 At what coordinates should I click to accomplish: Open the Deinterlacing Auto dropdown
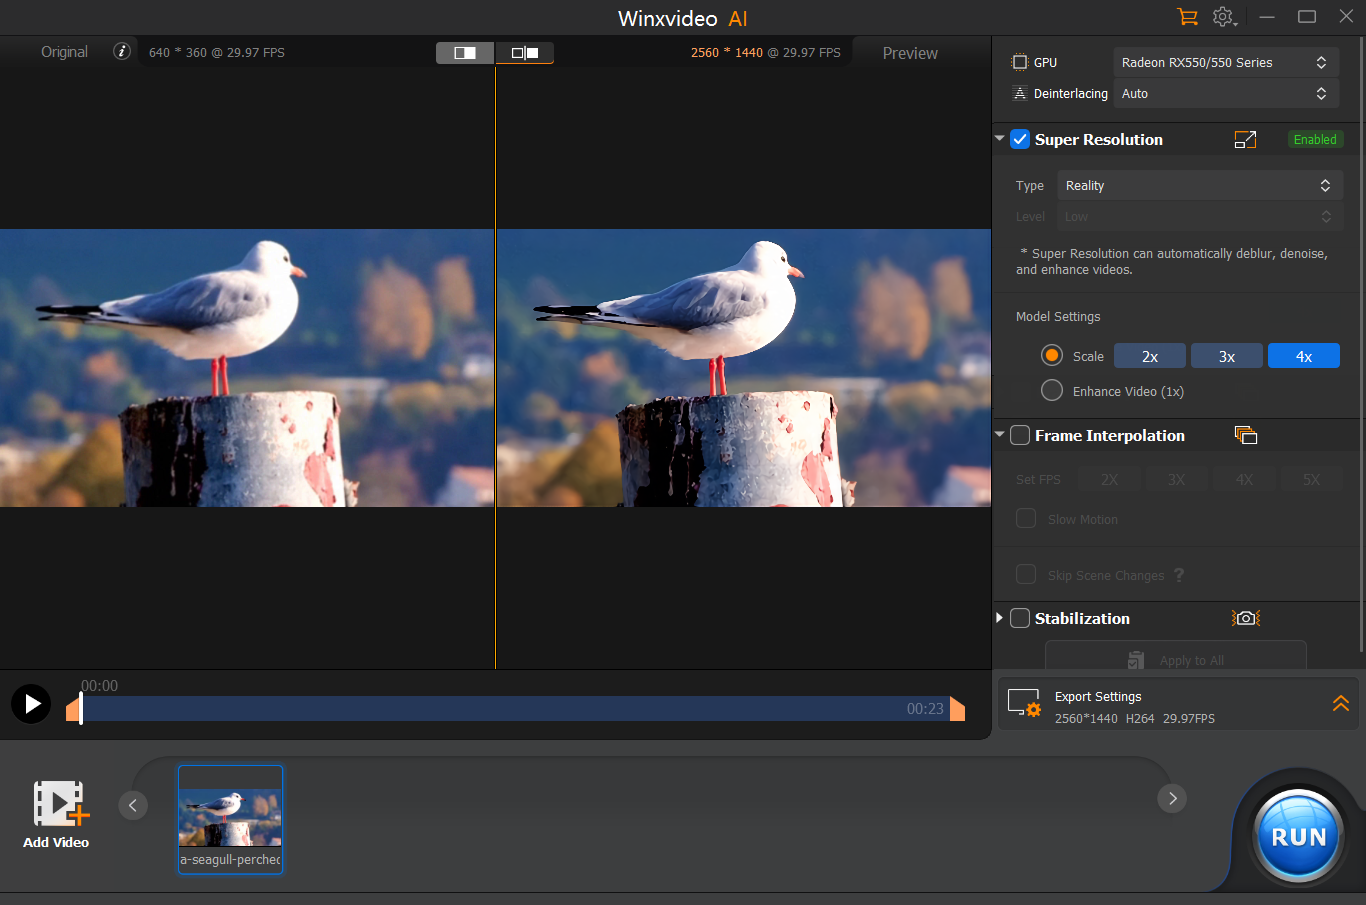click(1225, 94)
